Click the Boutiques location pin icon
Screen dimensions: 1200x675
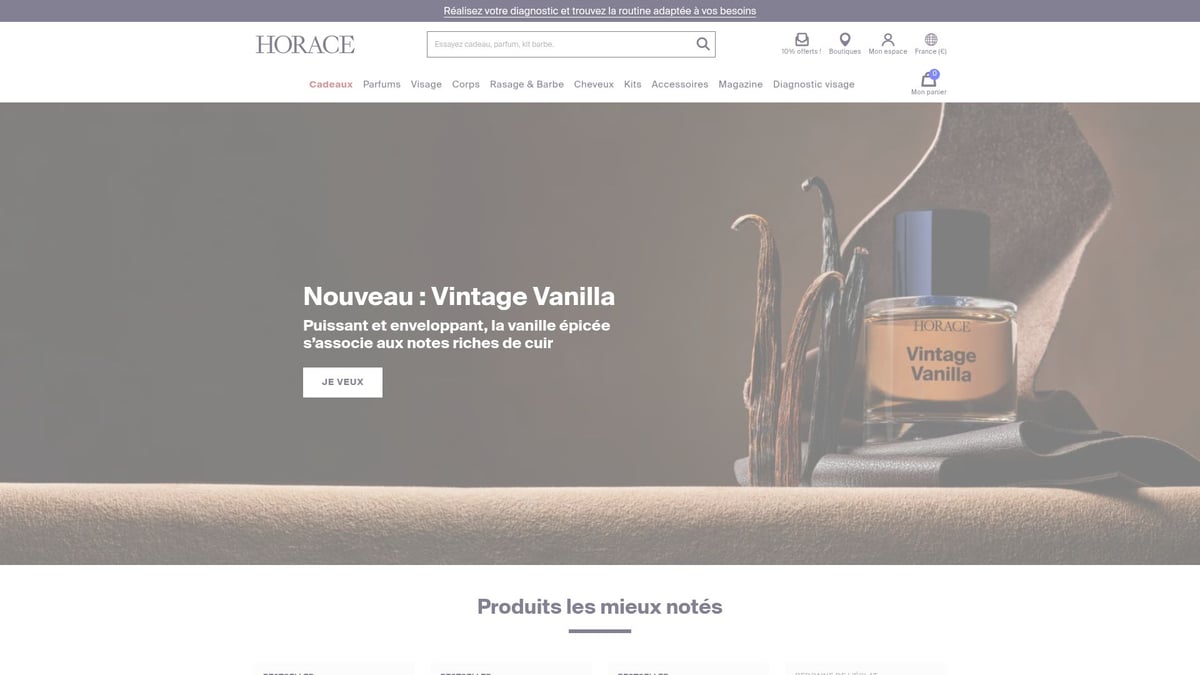[x=845, y=40]
